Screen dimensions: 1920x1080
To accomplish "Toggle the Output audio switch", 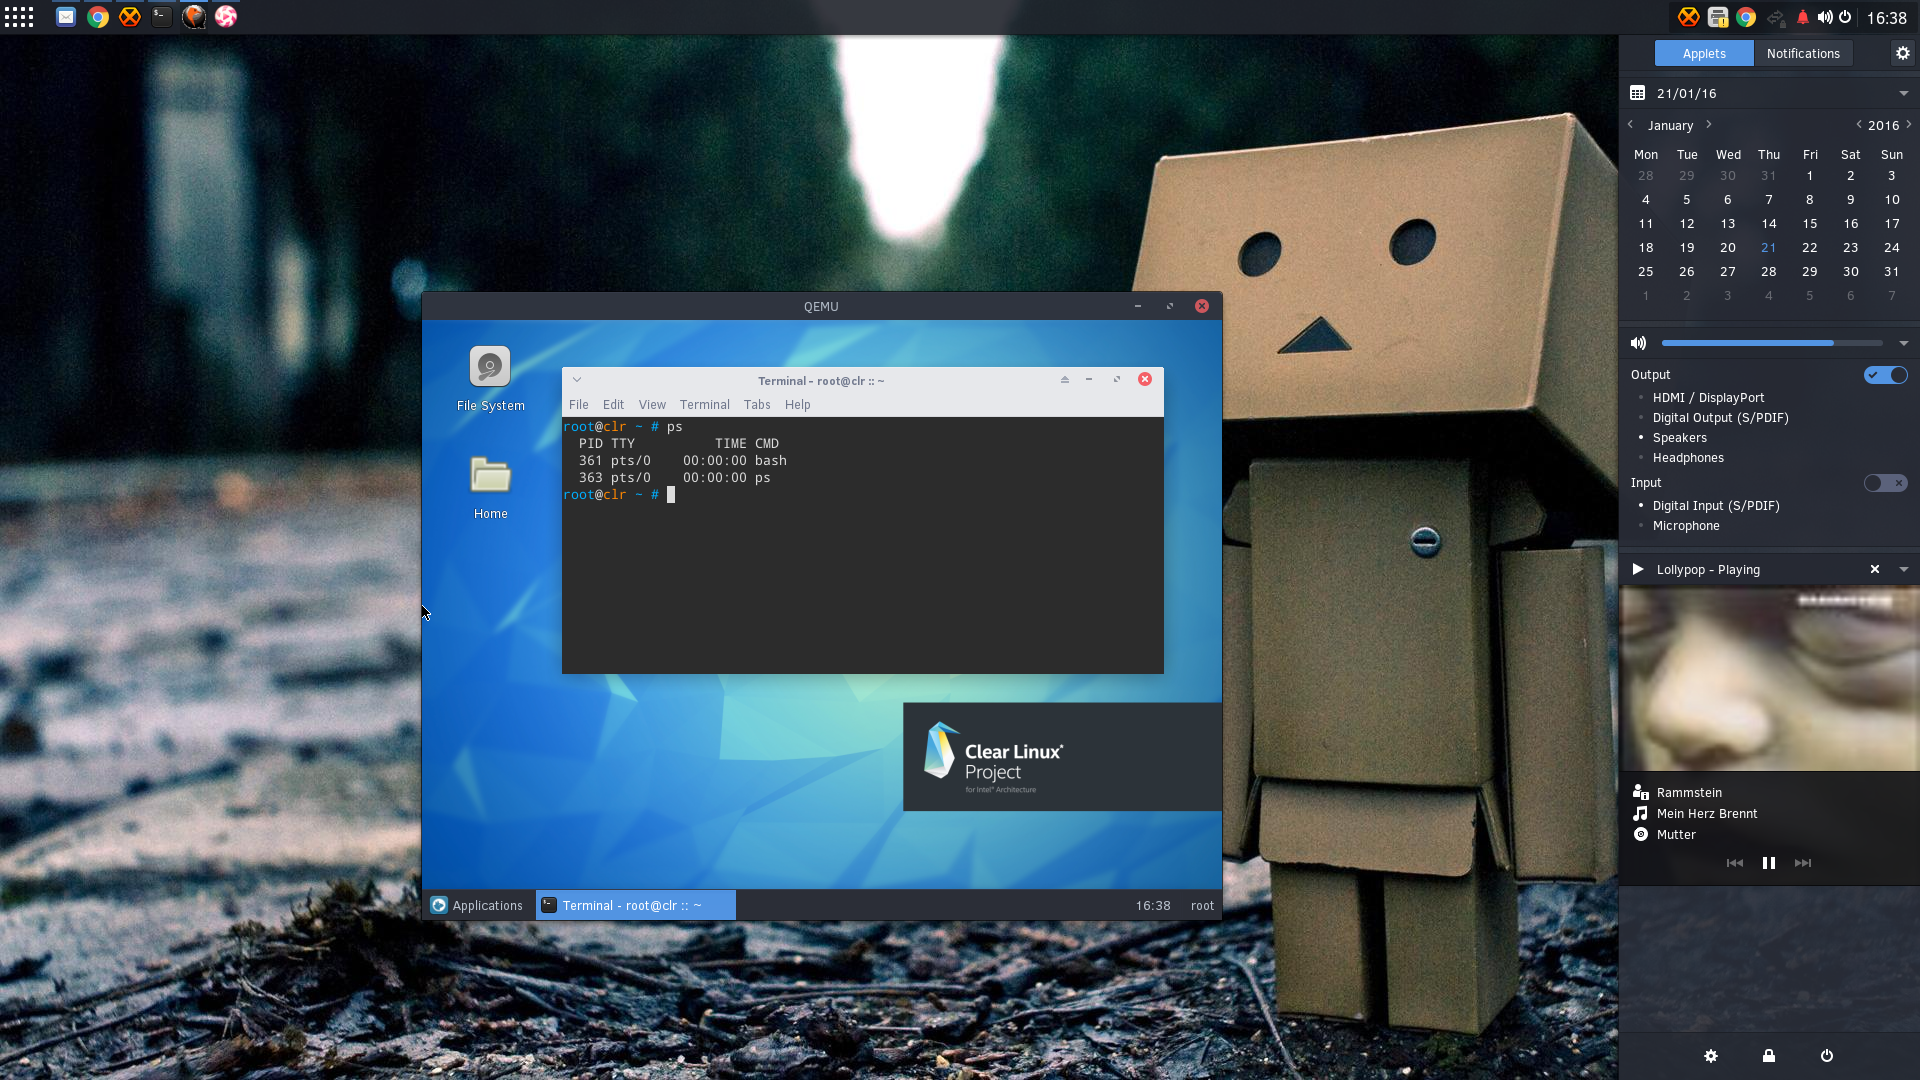I will click(x=1886, y=375).
